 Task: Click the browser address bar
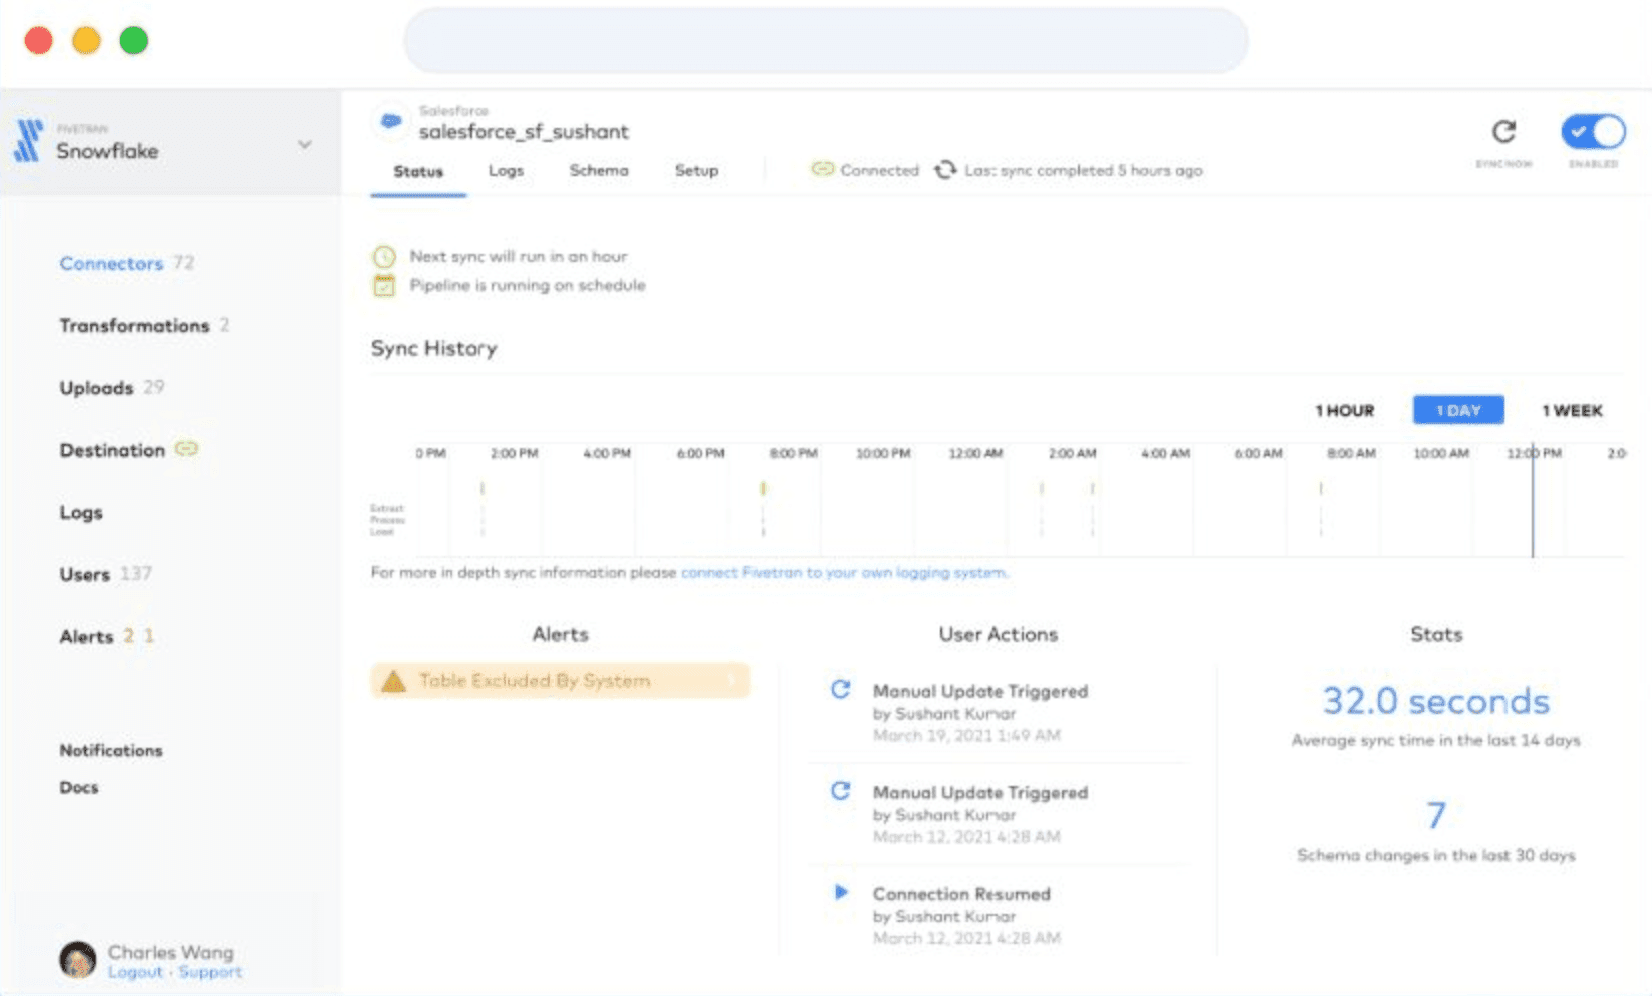826,40
